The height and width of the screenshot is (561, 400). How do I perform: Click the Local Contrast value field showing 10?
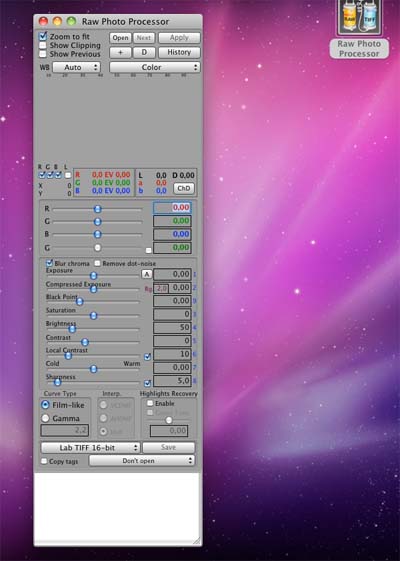172,354
